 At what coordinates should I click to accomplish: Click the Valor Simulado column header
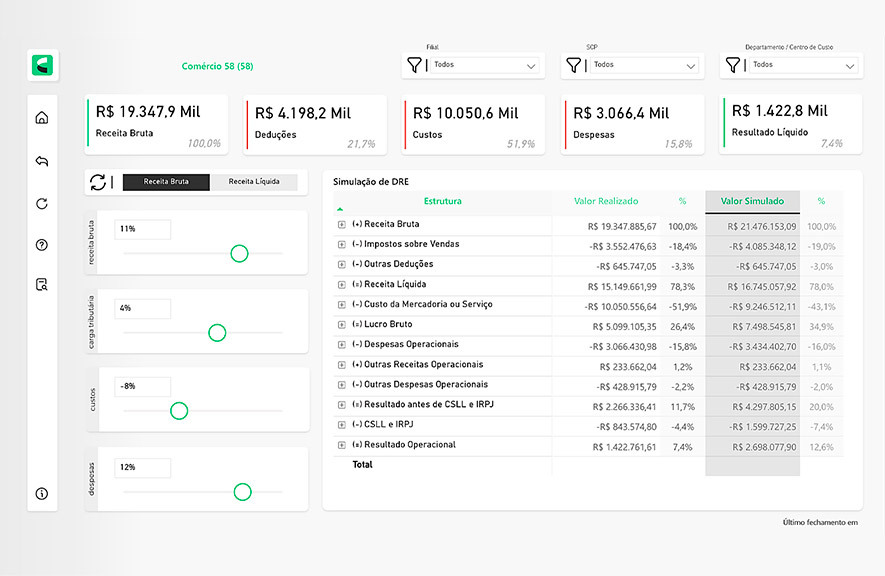point(752,201)
